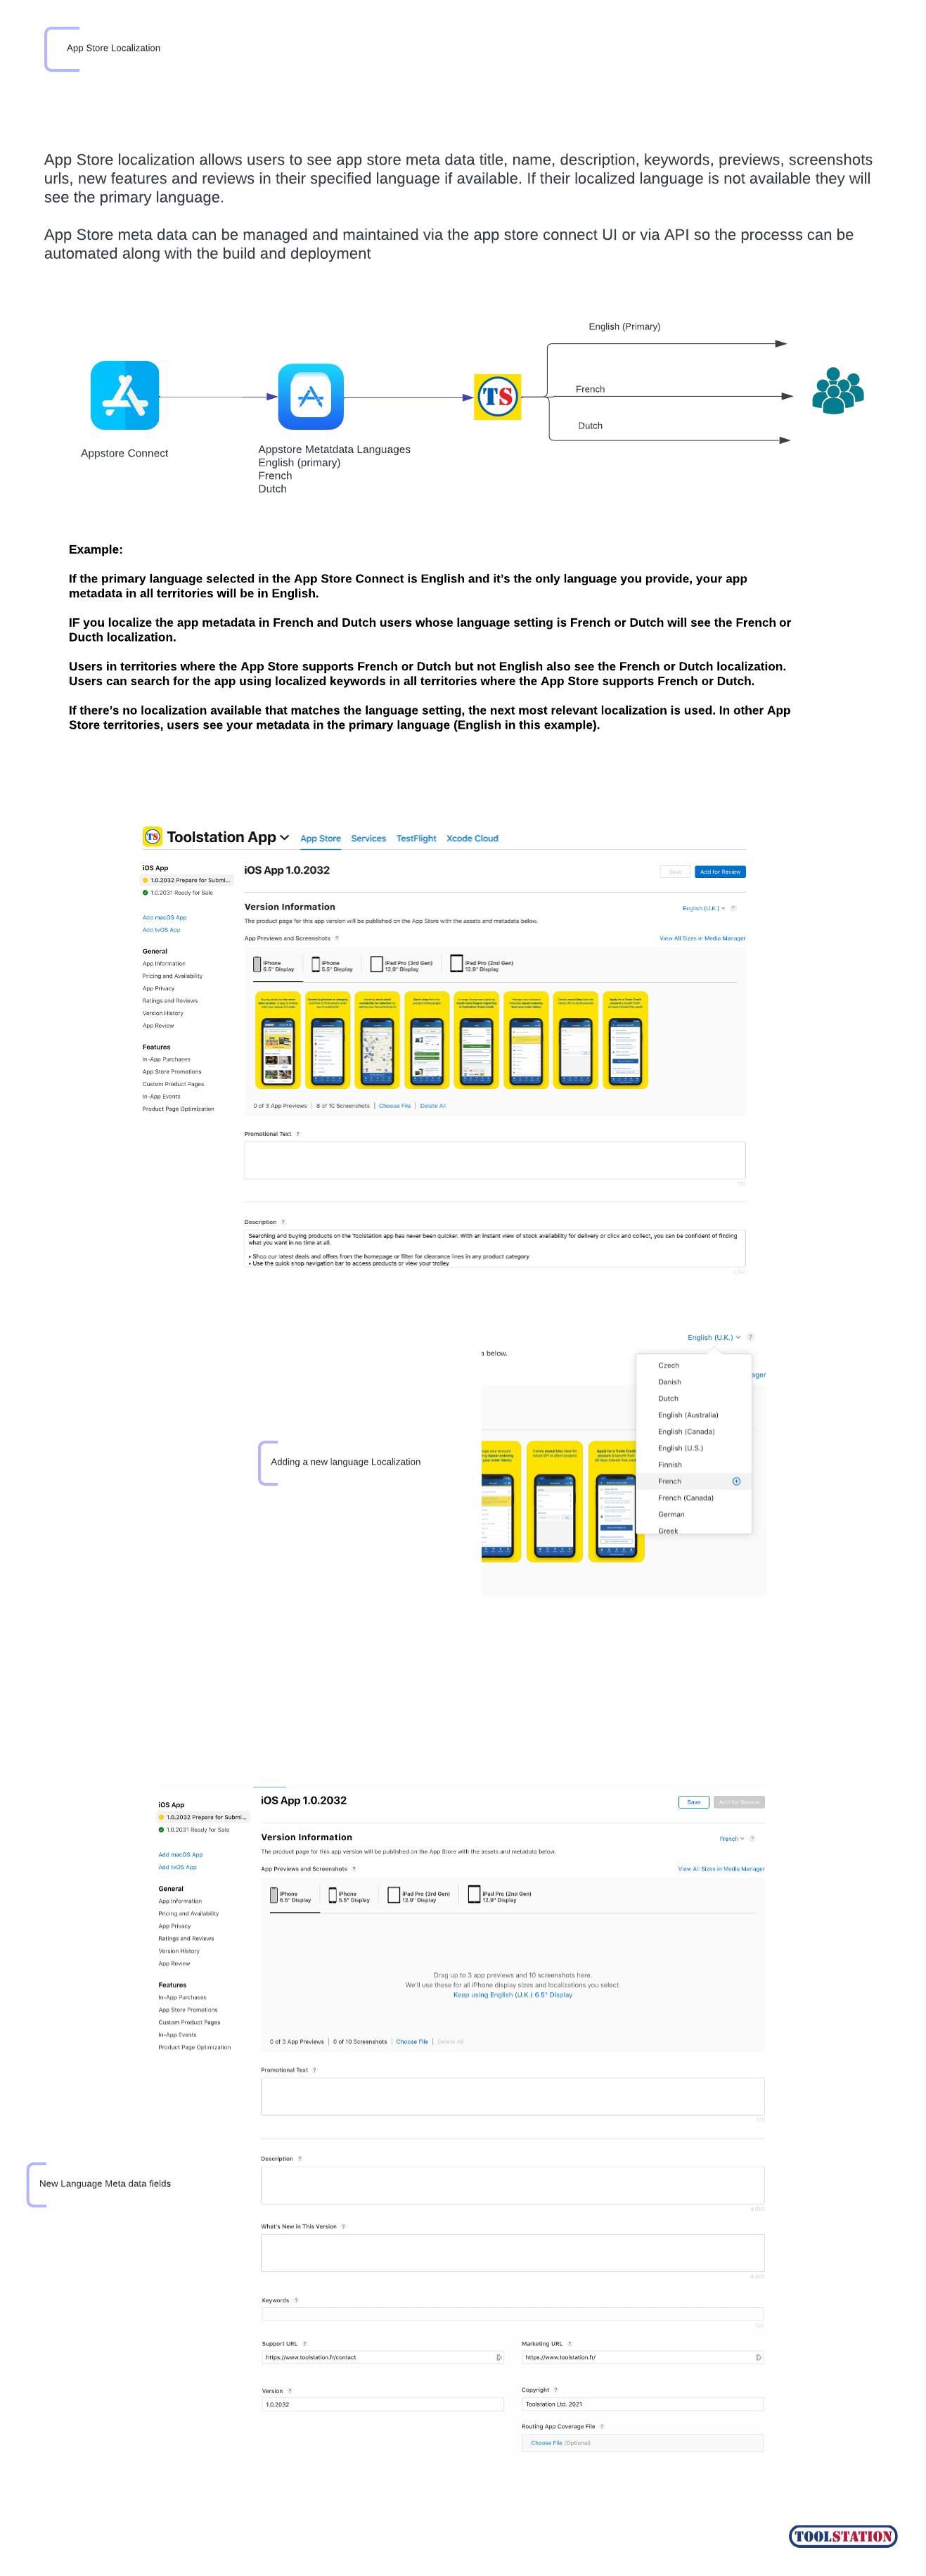Choose German in the language list
The image size is (926, 2576).
click(x=671, y=1514)
